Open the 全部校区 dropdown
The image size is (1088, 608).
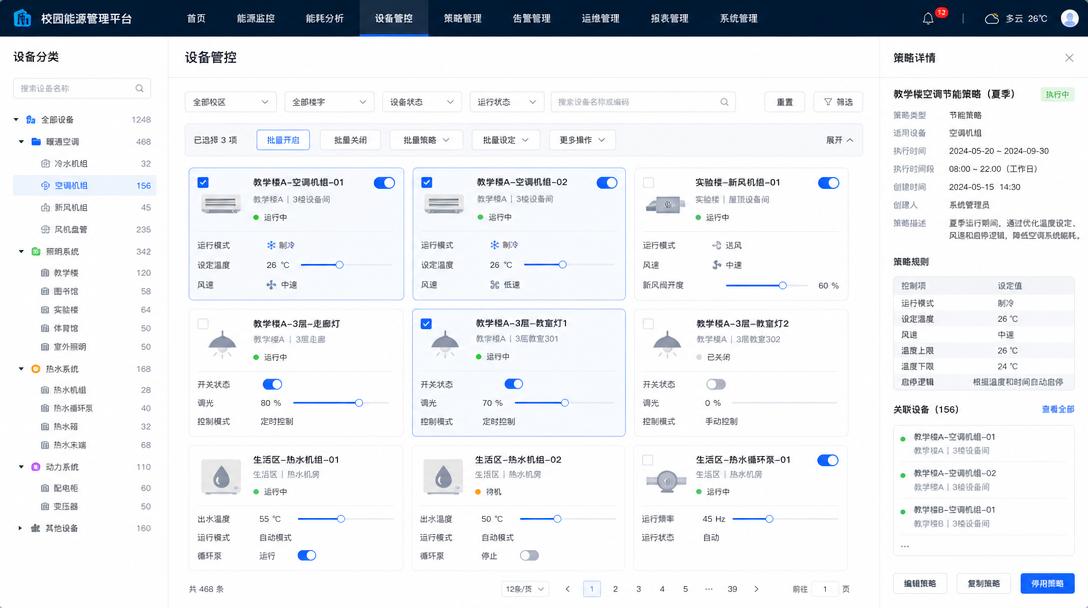coord(230,102)
